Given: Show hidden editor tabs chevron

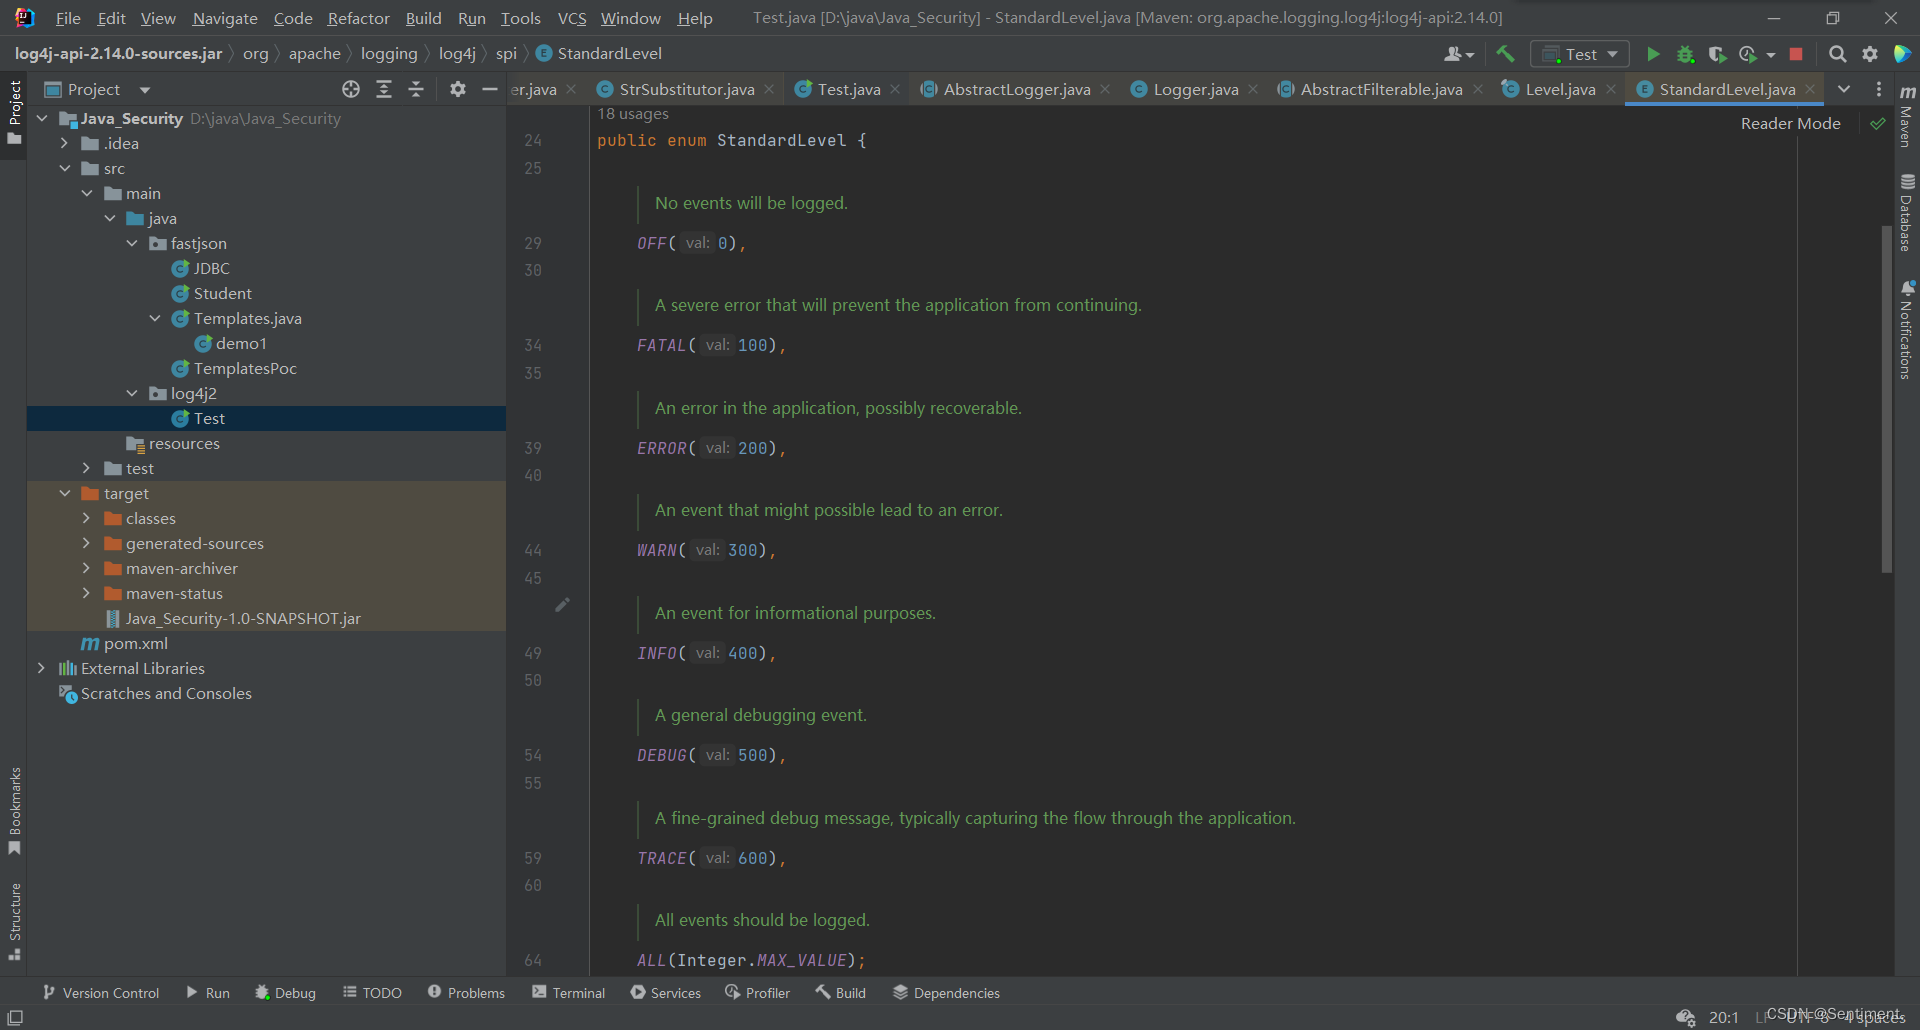Looking at the screenshot, I should (1844, 89).
